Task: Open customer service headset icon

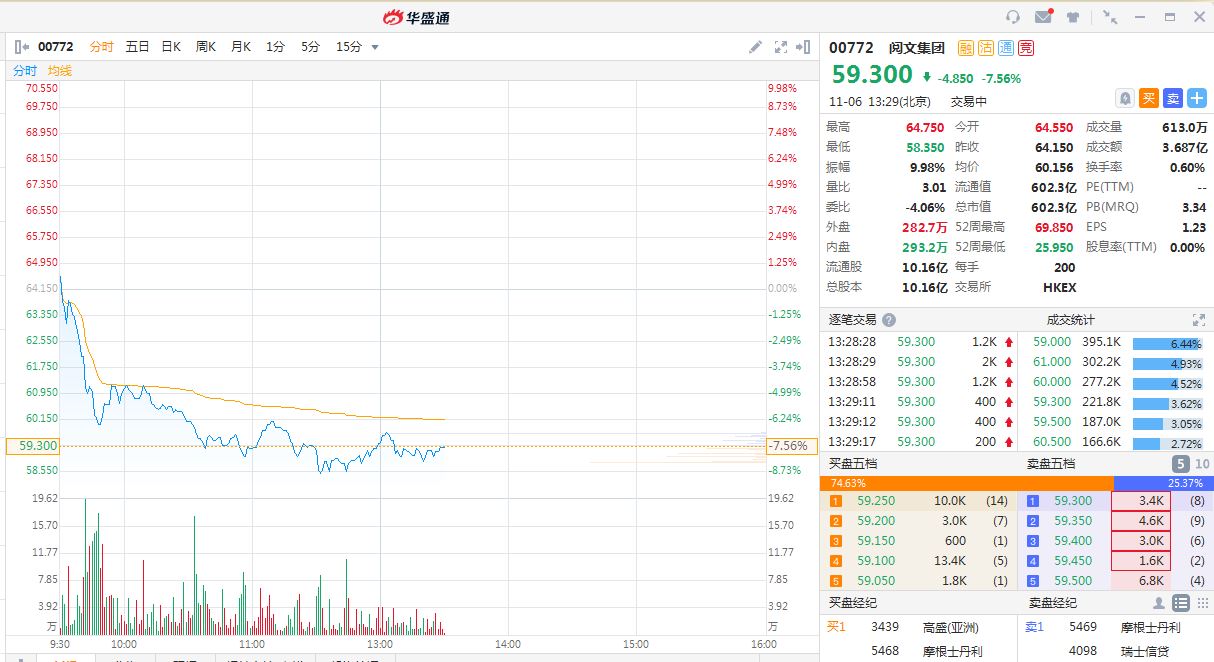Action: tap(1013, 17)
